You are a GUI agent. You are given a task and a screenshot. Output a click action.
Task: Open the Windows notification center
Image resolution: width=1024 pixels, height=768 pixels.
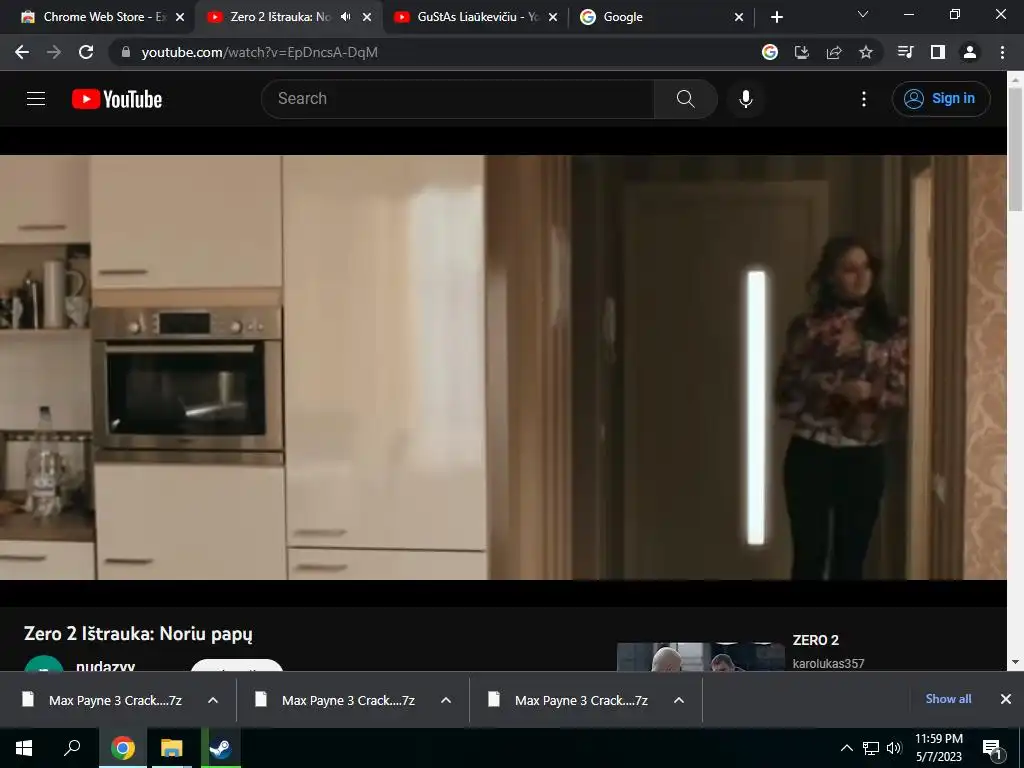click(x=992, y=748)
